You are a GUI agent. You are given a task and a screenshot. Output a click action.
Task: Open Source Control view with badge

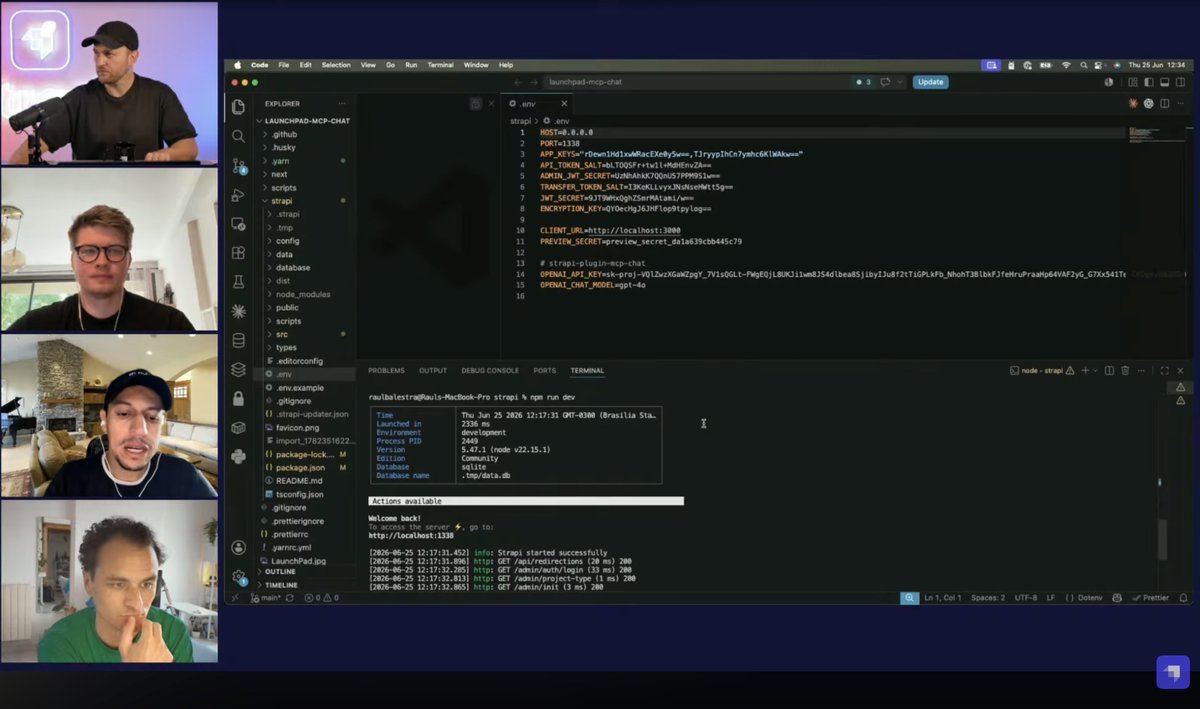tap(238, 166)
